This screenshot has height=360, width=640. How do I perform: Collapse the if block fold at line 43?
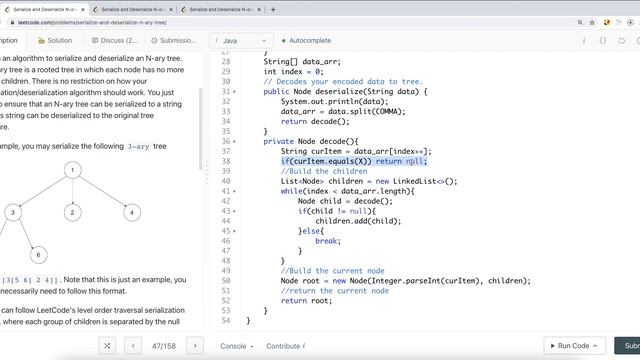(x=234, y=211)
